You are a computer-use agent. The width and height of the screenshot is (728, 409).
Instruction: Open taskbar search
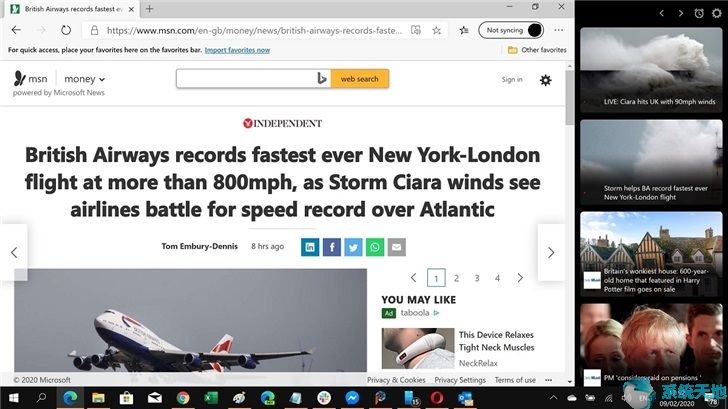(x=41, y=398)
